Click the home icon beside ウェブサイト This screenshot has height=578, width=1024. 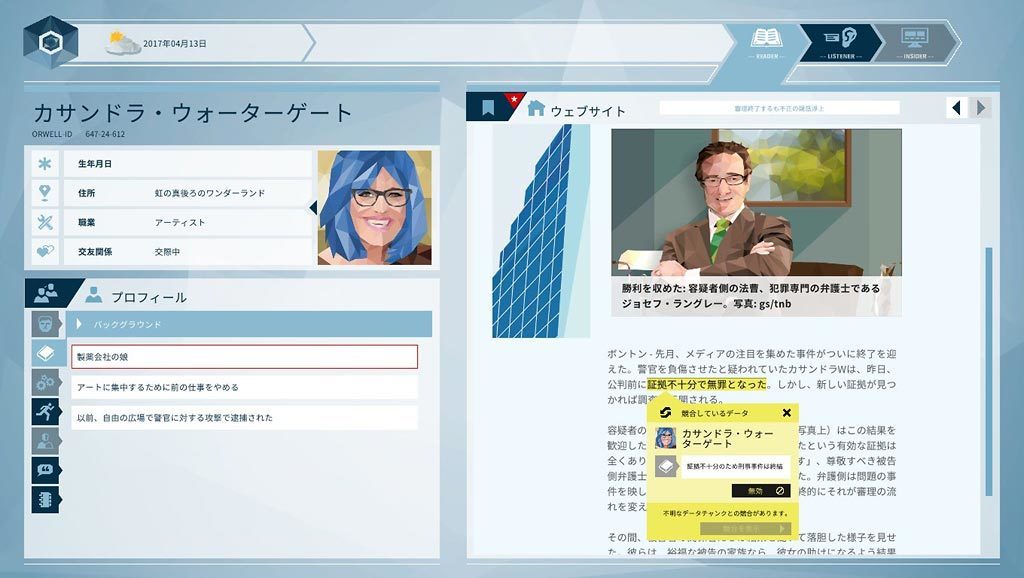(x=536, y=108)
